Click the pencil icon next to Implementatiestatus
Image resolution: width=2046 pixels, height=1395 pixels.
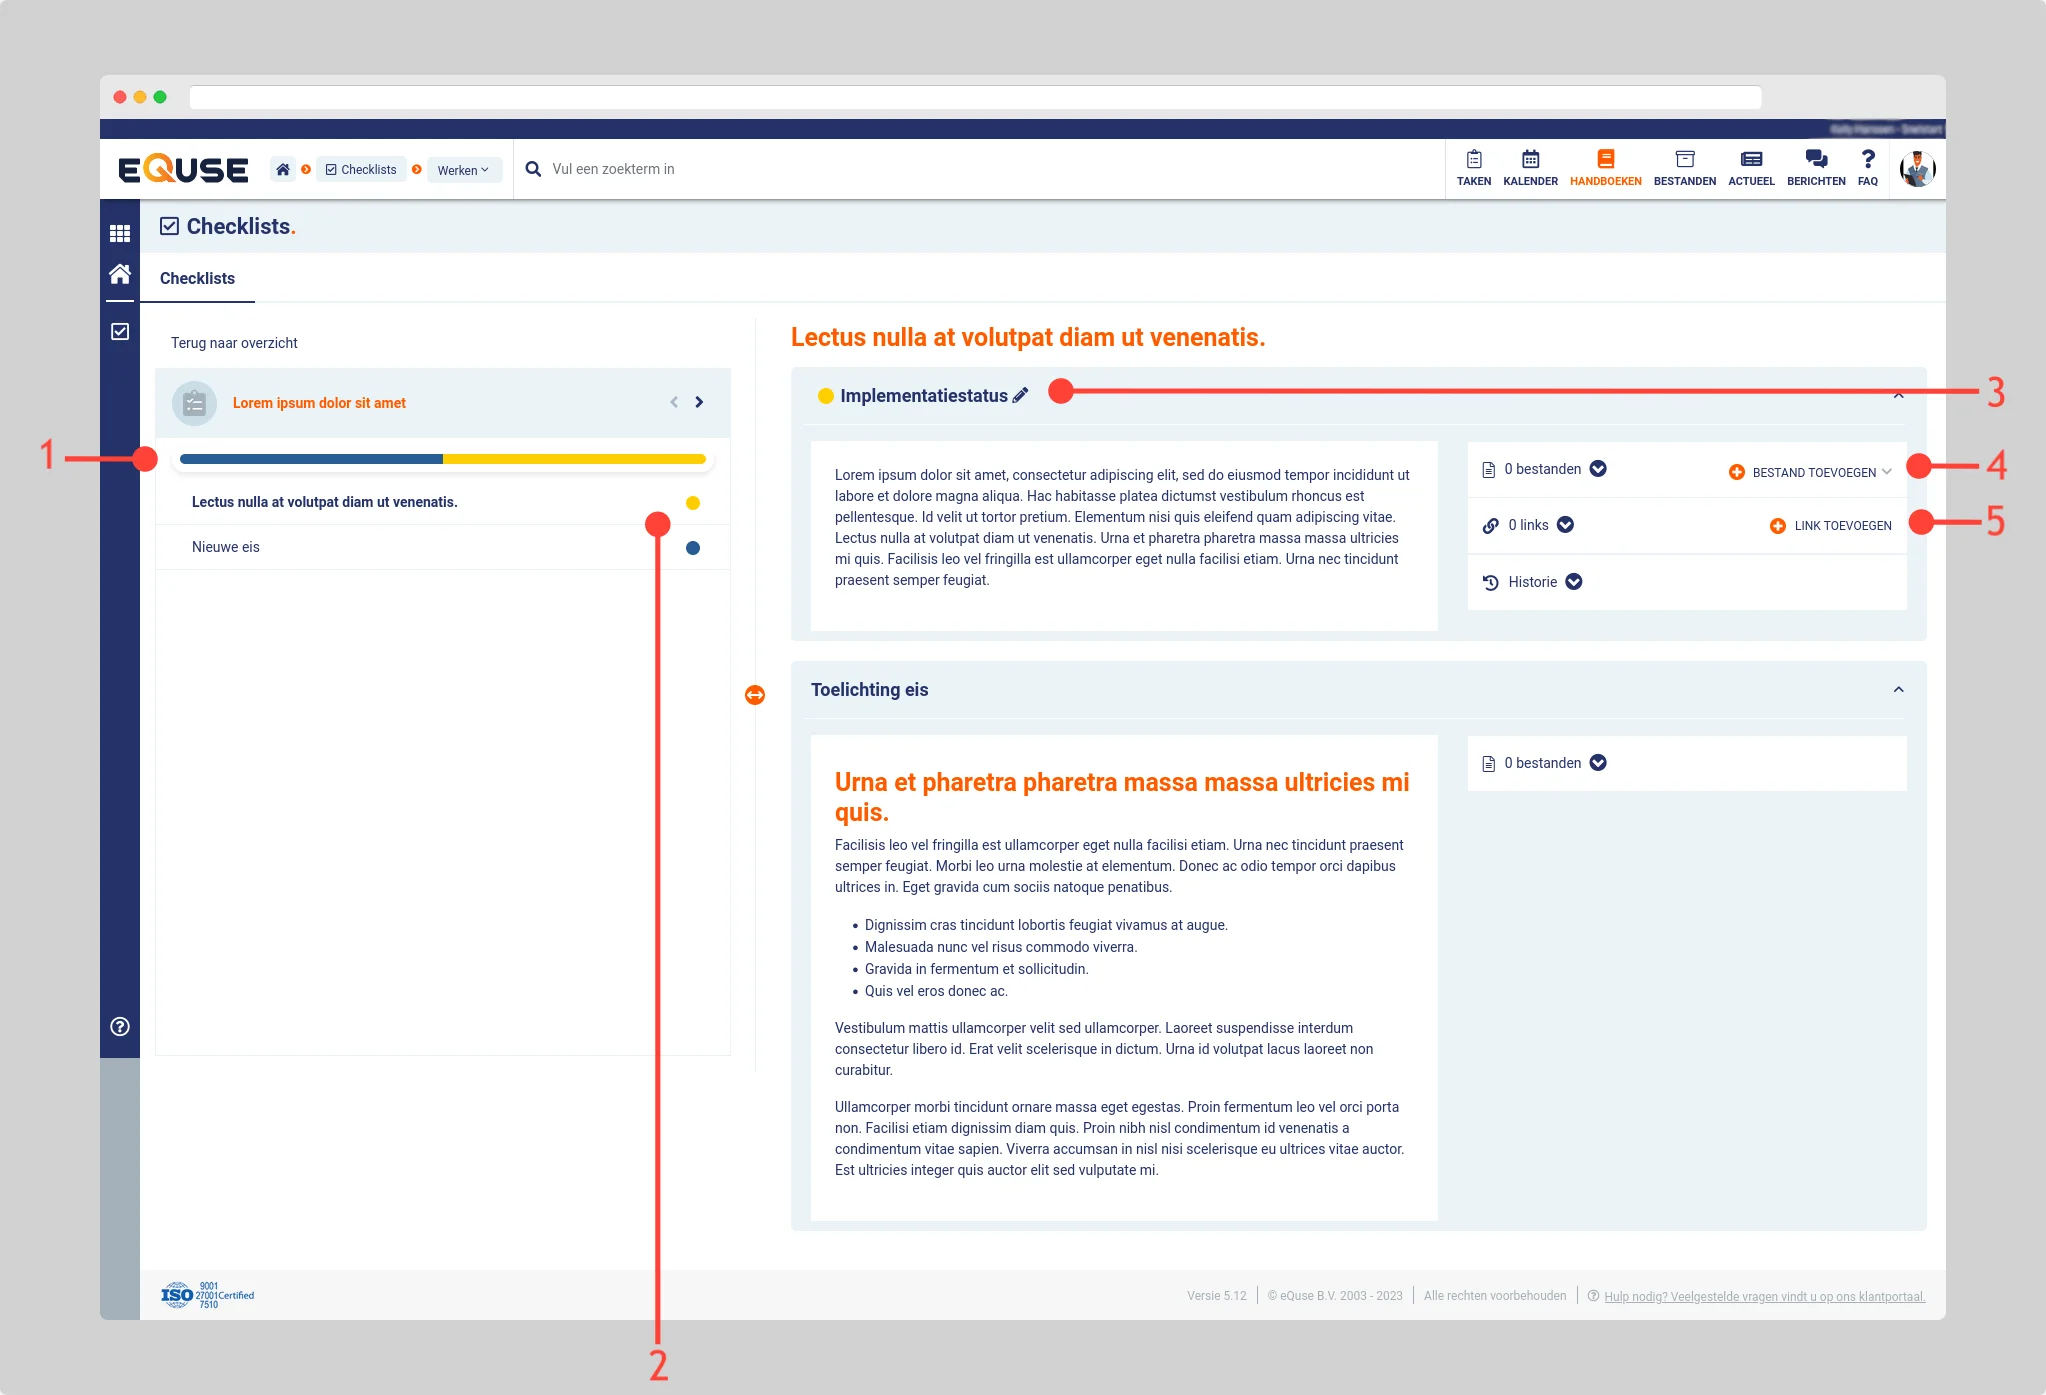tap(1020, 395)
